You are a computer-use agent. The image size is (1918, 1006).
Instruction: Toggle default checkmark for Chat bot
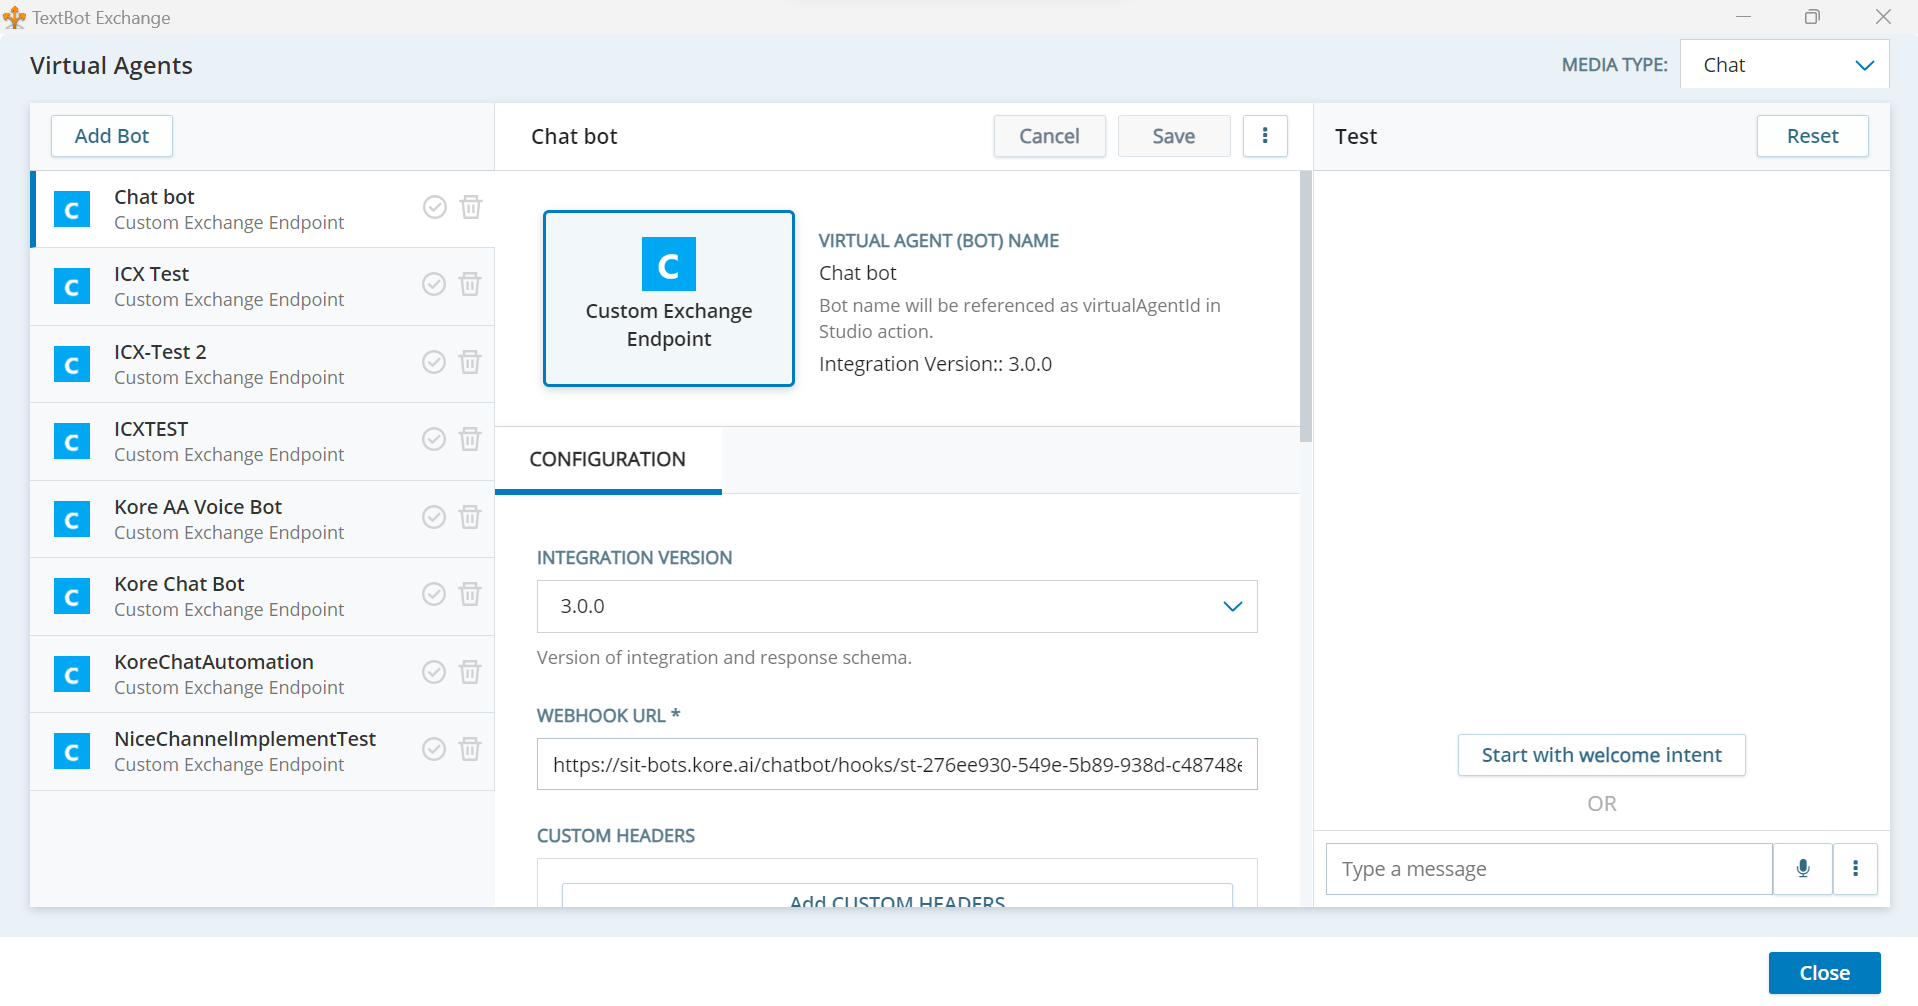[434, 207]
